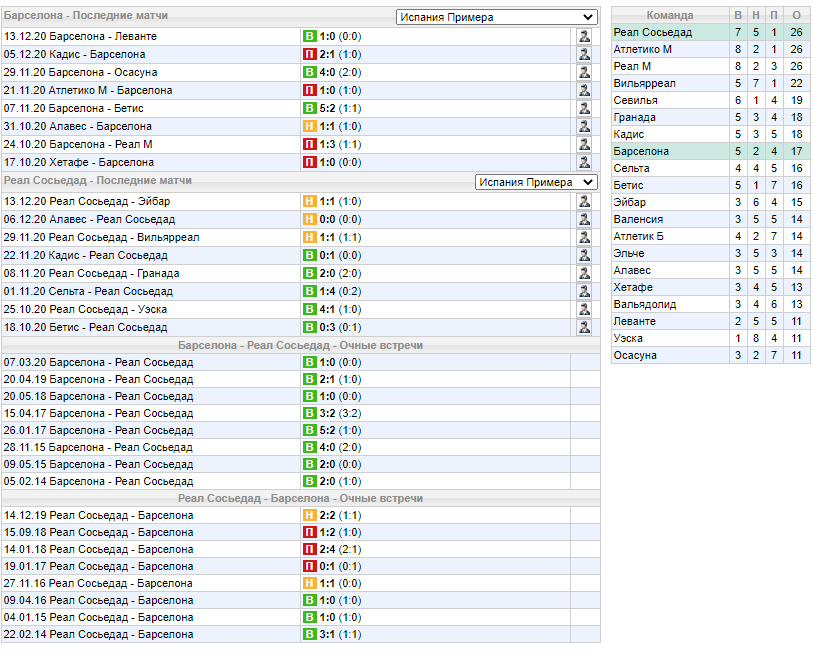The width and height of the screenshot is (815, 660).
Task: Open the lineup icon for Реал Сосьедад - Эйбар match
Action: pos(584,201)
